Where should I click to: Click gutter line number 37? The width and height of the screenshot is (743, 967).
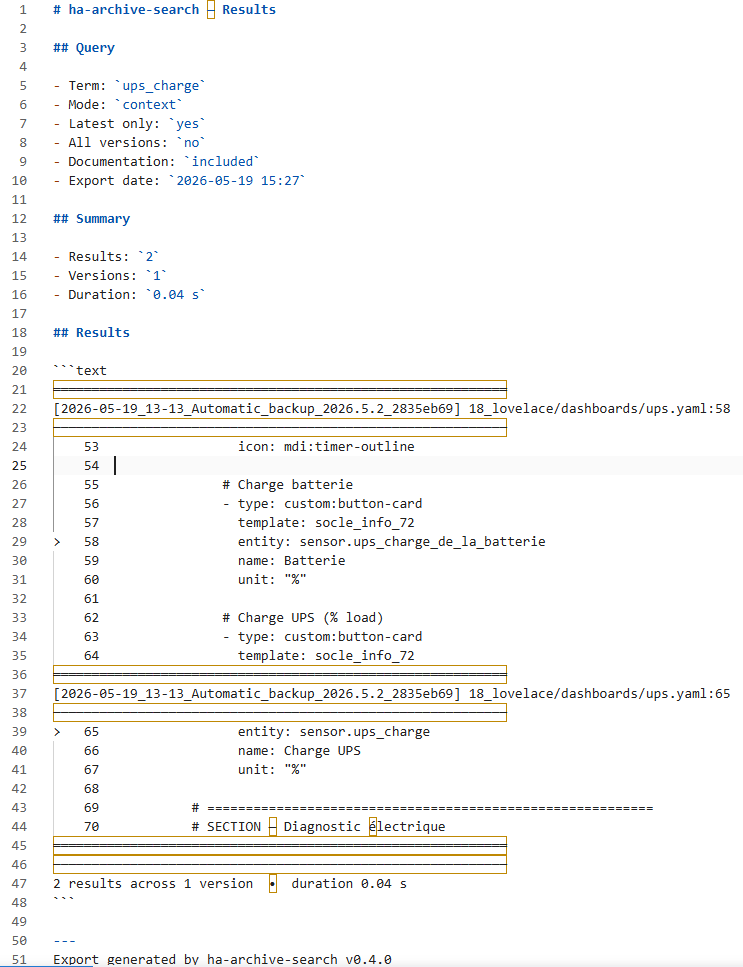tap(19, 694)
